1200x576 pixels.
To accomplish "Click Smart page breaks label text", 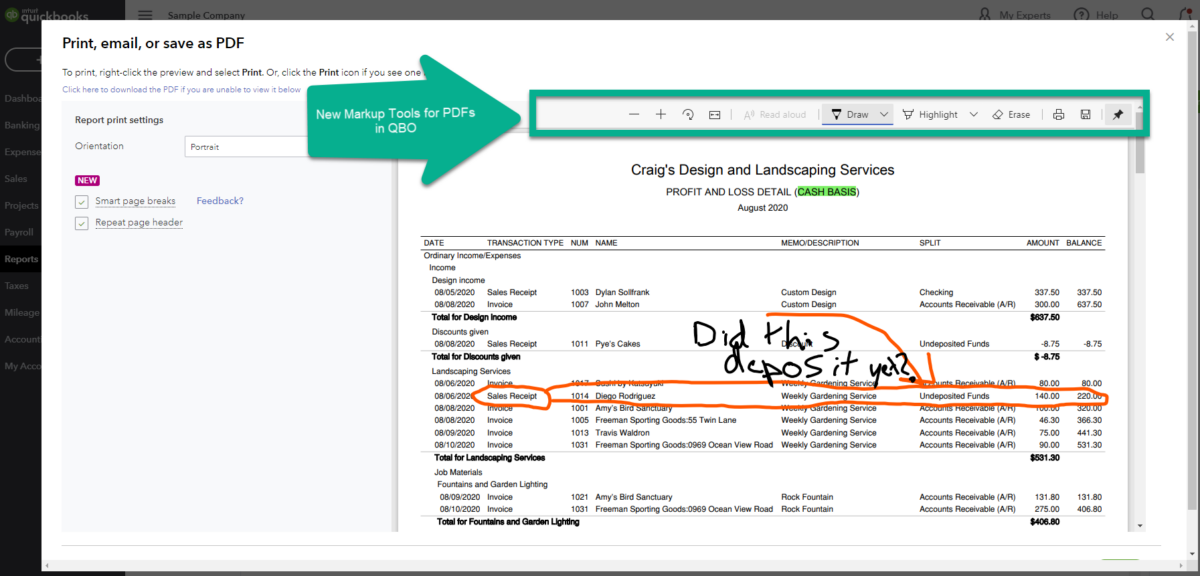I will (x=135, y=201).
